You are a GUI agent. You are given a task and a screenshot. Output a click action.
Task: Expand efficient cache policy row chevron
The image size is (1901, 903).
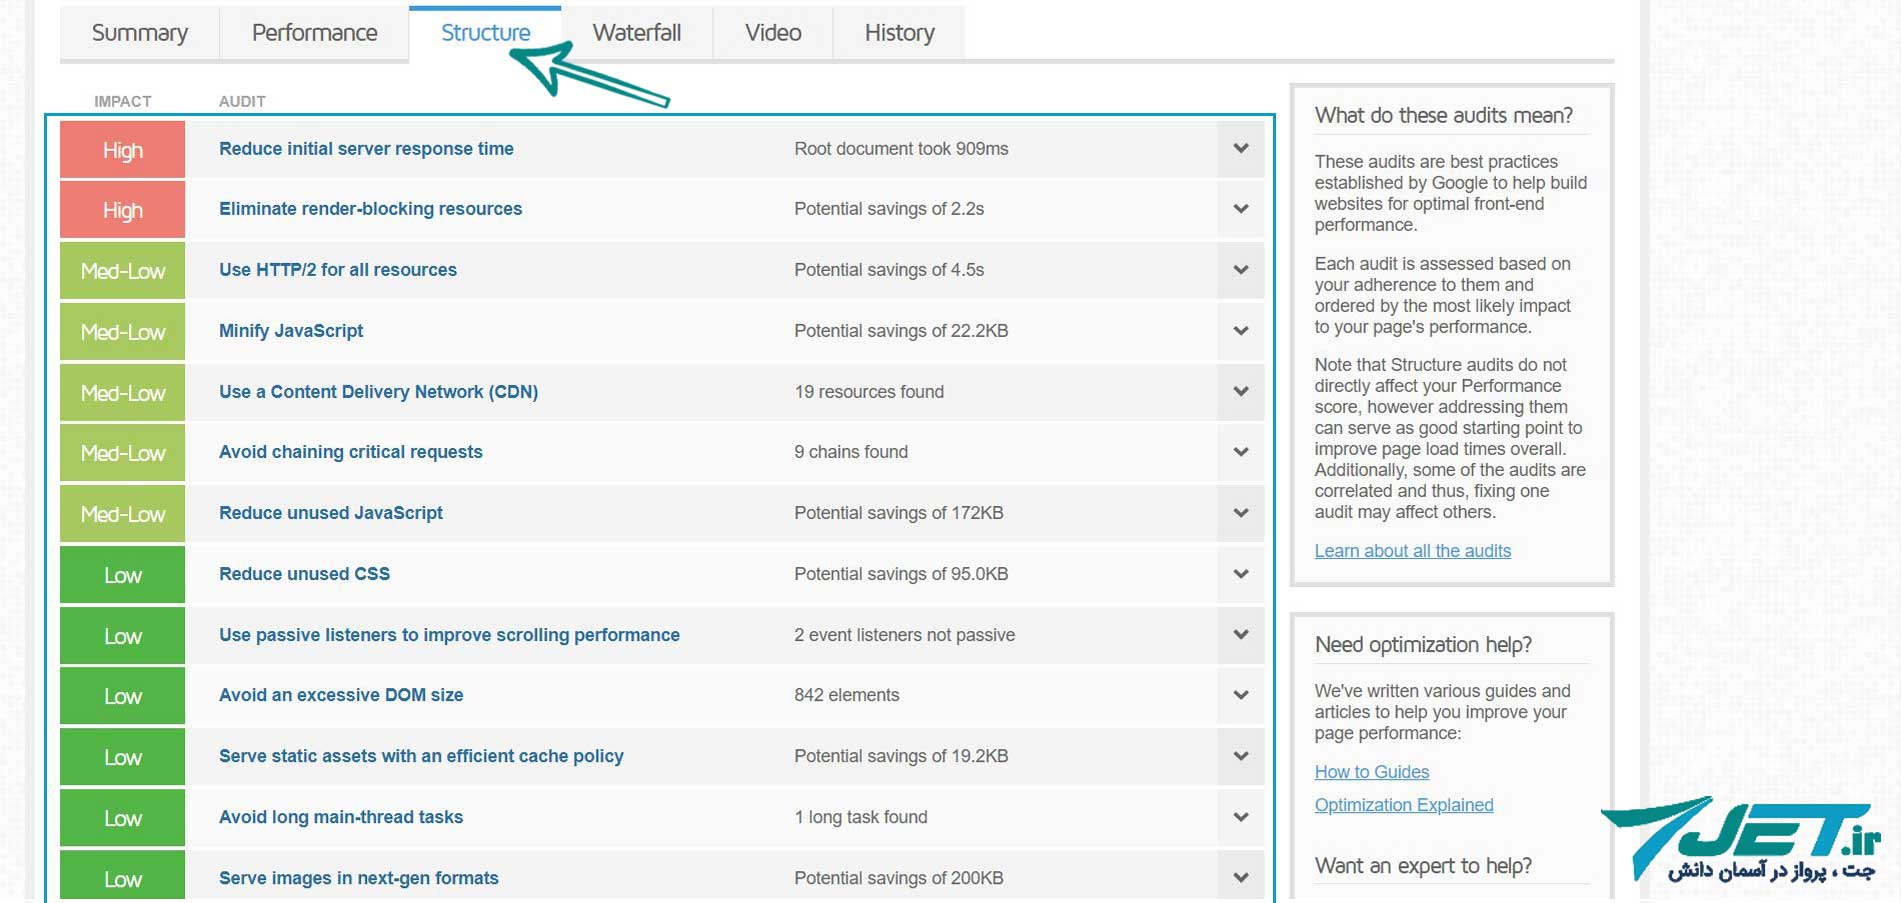pos(1241,756)
